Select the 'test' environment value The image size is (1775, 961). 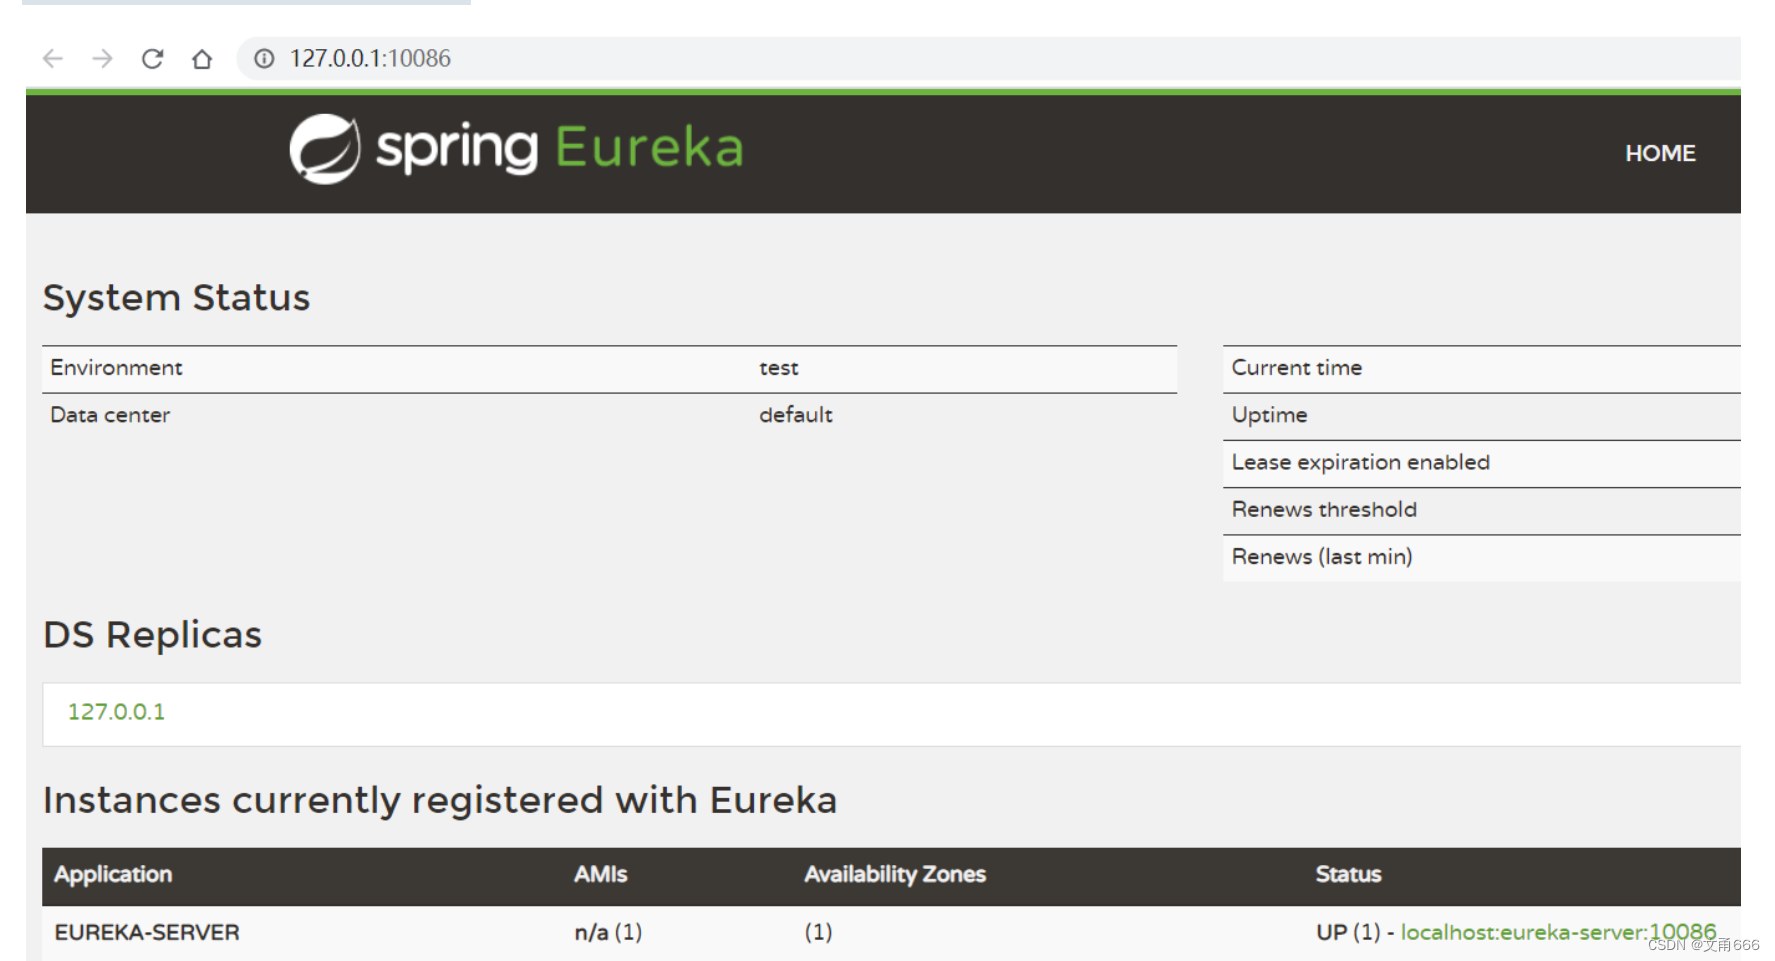click(x=779, y=368)
